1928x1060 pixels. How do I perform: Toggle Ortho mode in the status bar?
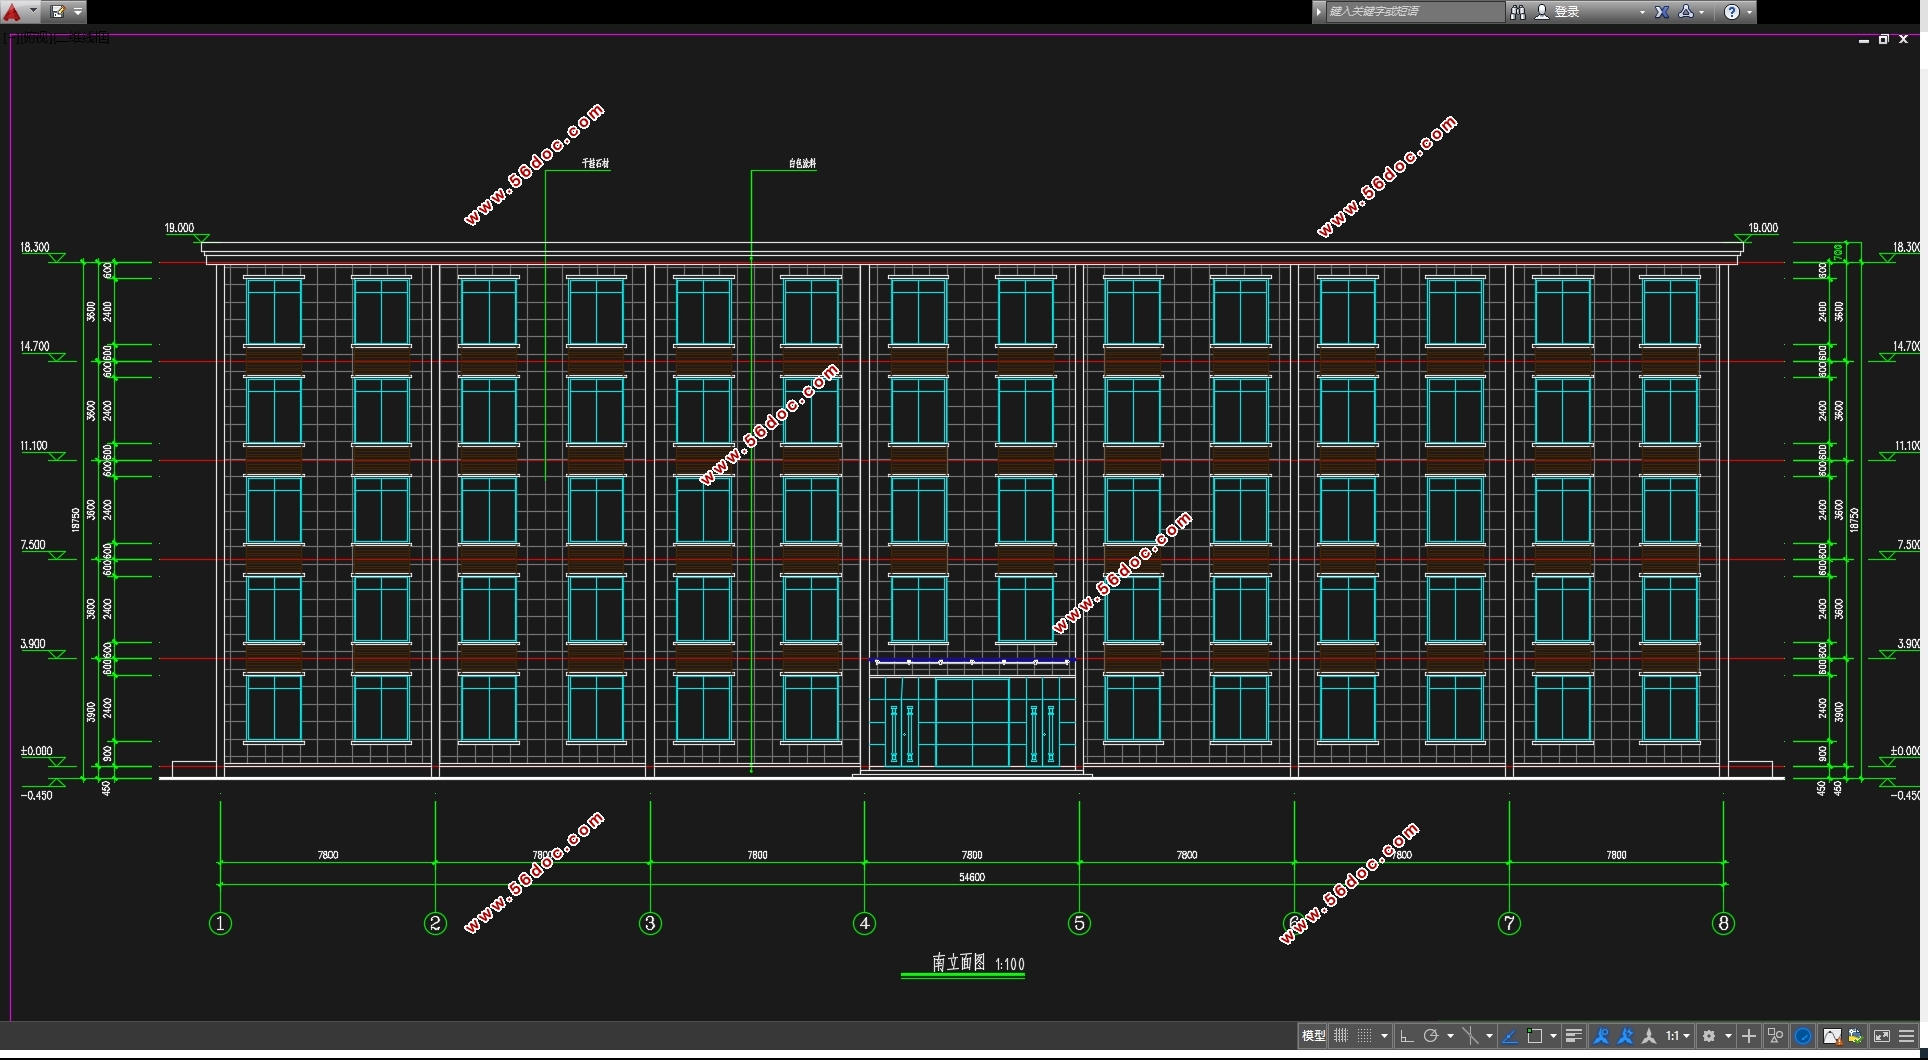coord(1406,1036)
